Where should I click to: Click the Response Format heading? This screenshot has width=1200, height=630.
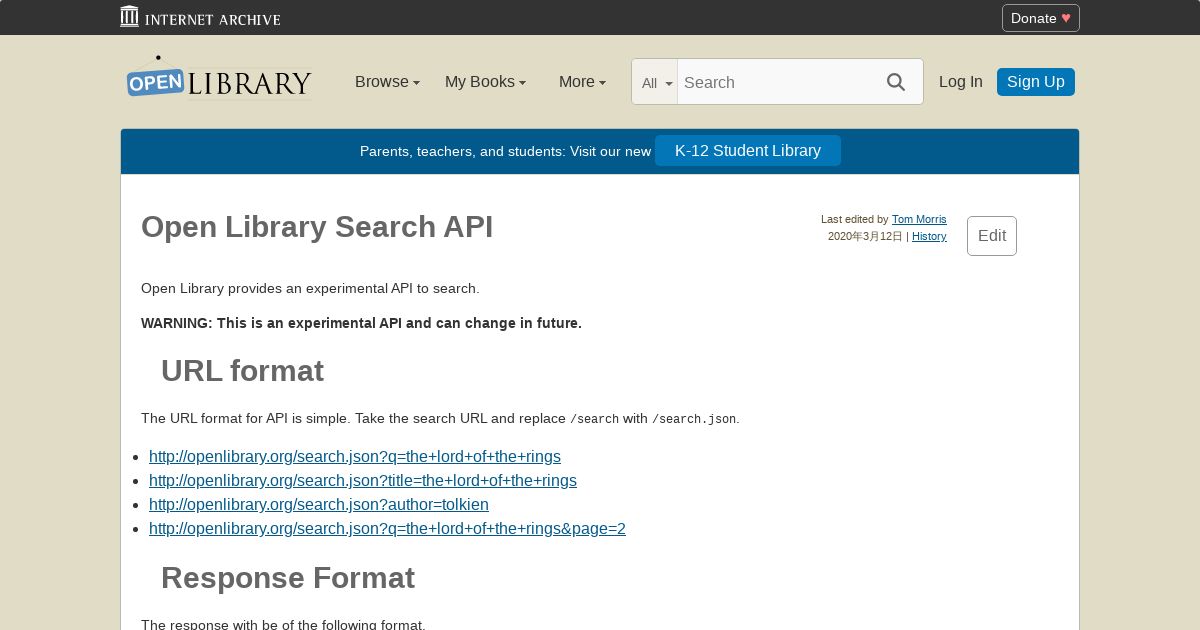tap(288, 578)
